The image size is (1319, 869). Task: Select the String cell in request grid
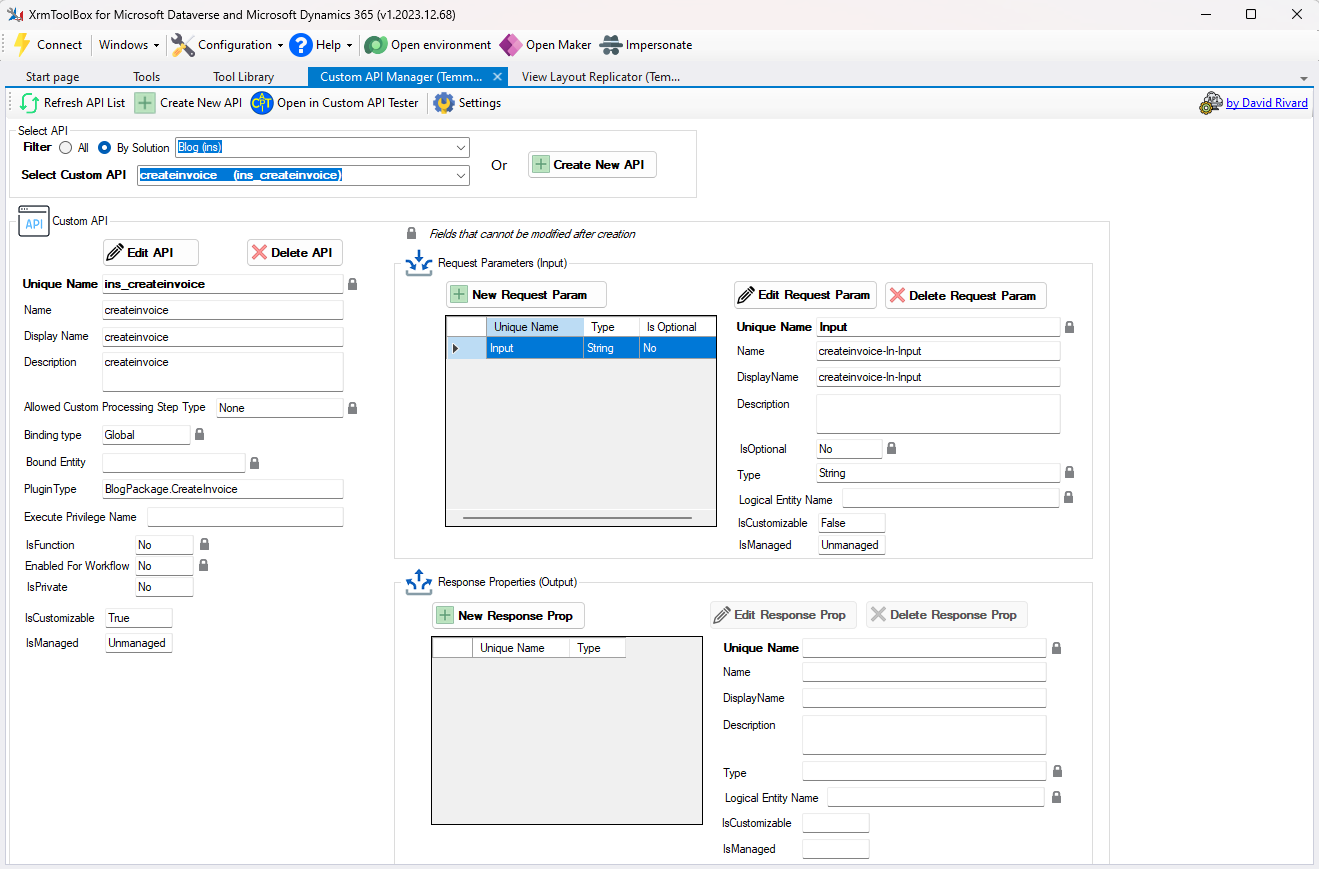(612, 348)
